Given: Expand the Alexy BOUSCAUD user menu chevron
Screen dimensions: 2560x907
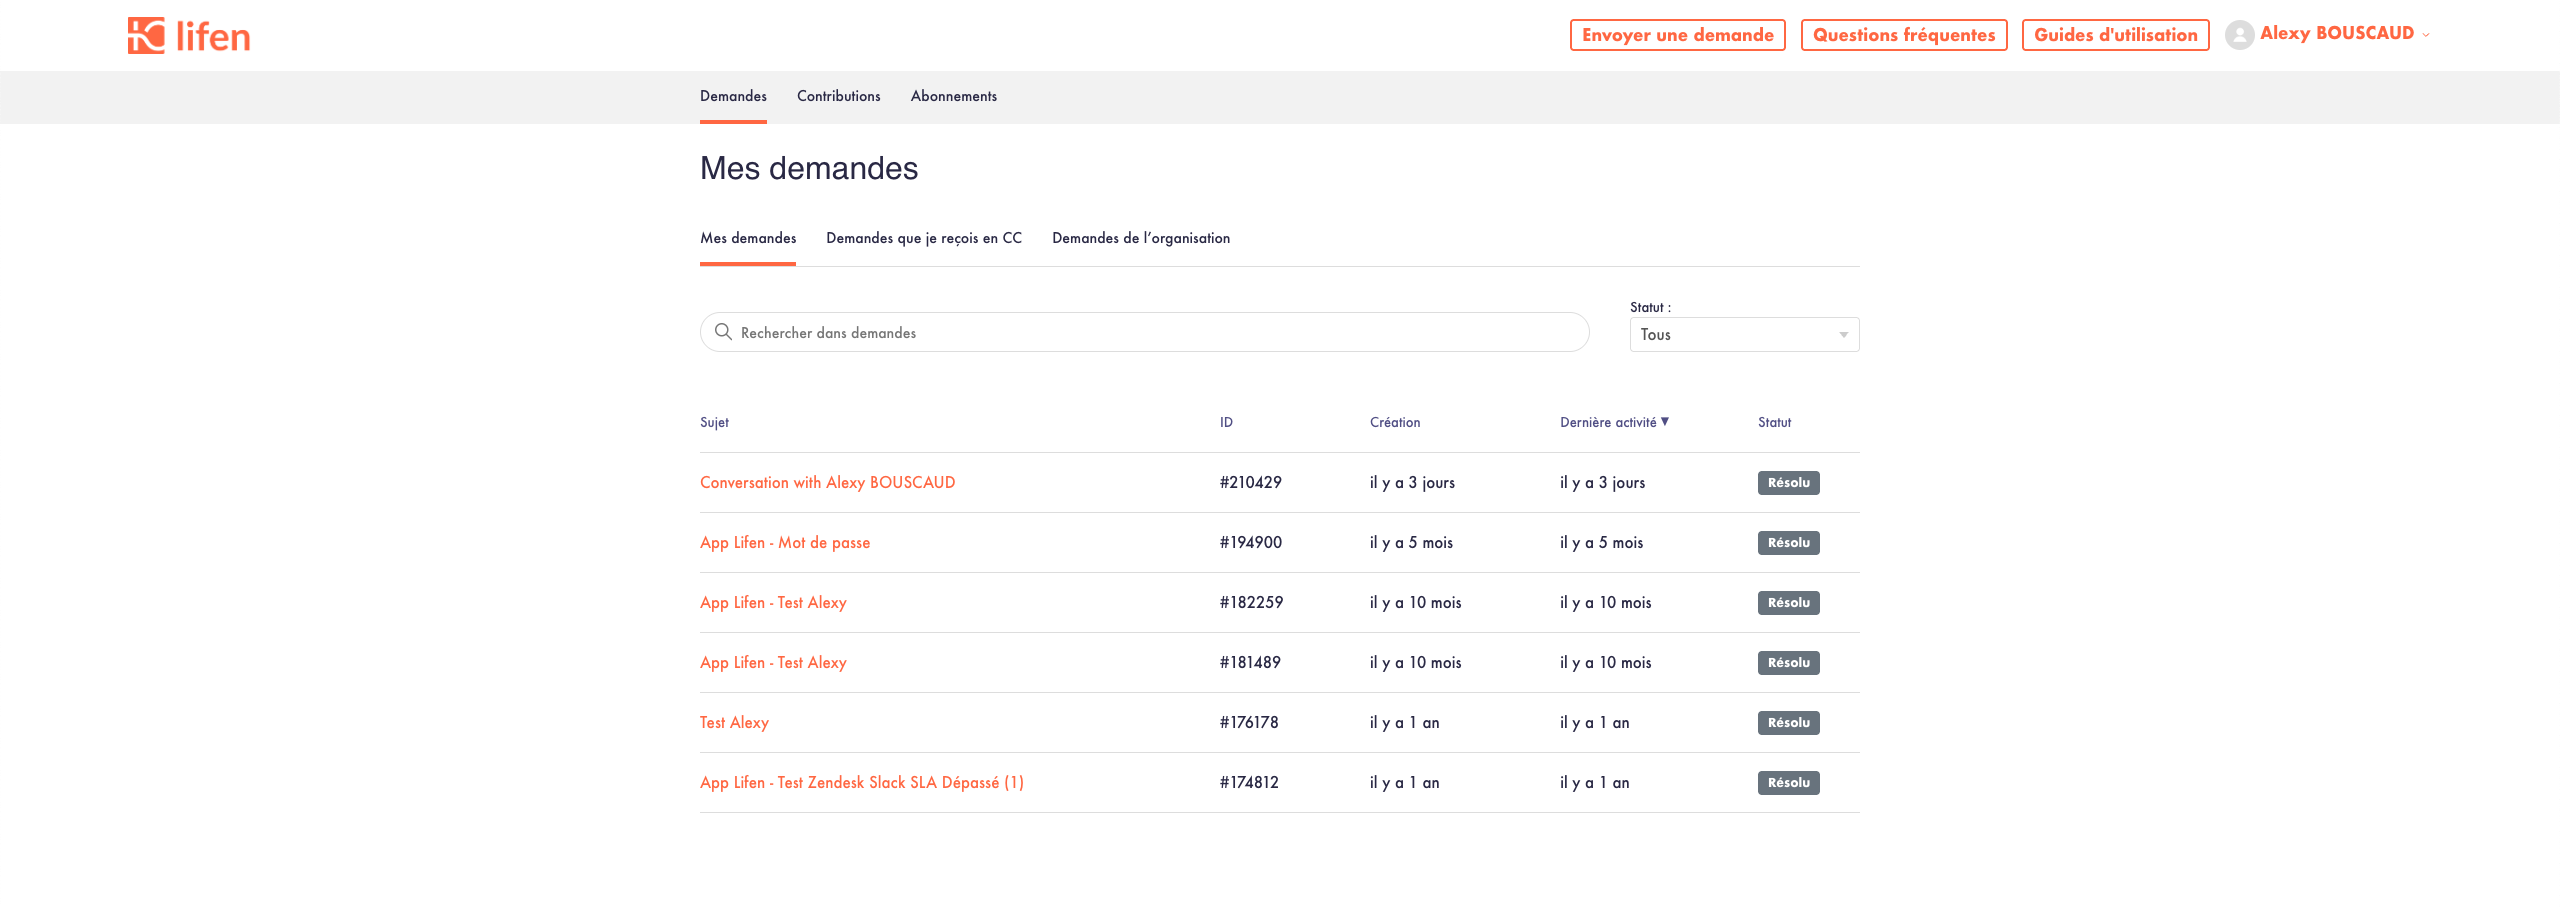Looking at the screenshot, I should (2426, 35).
